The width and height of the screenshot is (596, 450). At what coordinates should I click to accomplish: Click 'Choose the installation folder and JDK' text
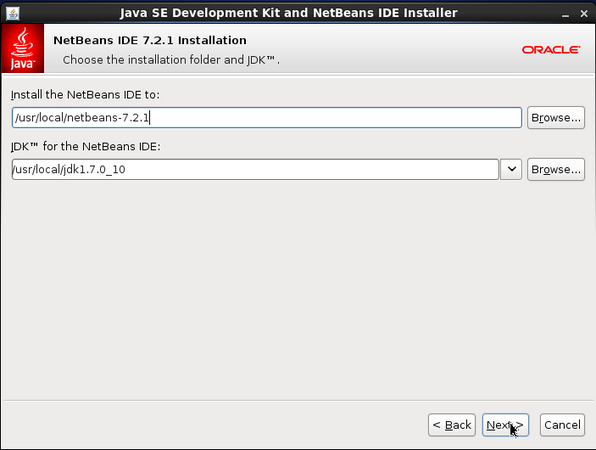pyautogui.click(x=171, y=60)
